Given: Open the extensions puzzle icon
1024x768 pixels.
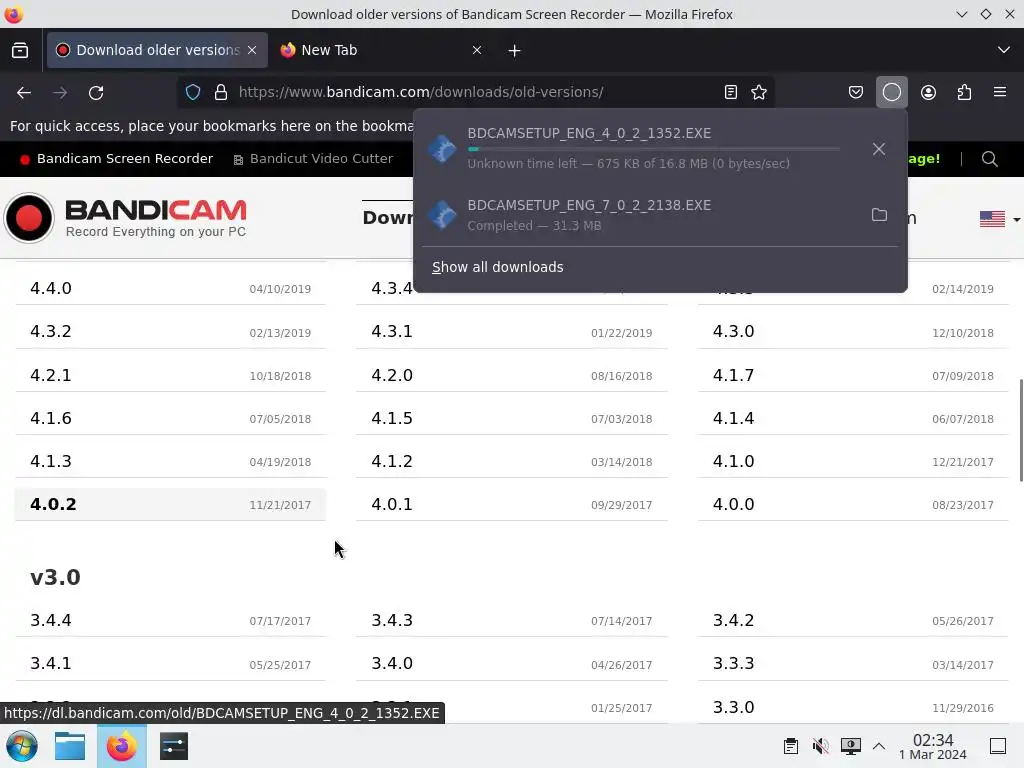Looking at the screenshot, I should 964,92.
